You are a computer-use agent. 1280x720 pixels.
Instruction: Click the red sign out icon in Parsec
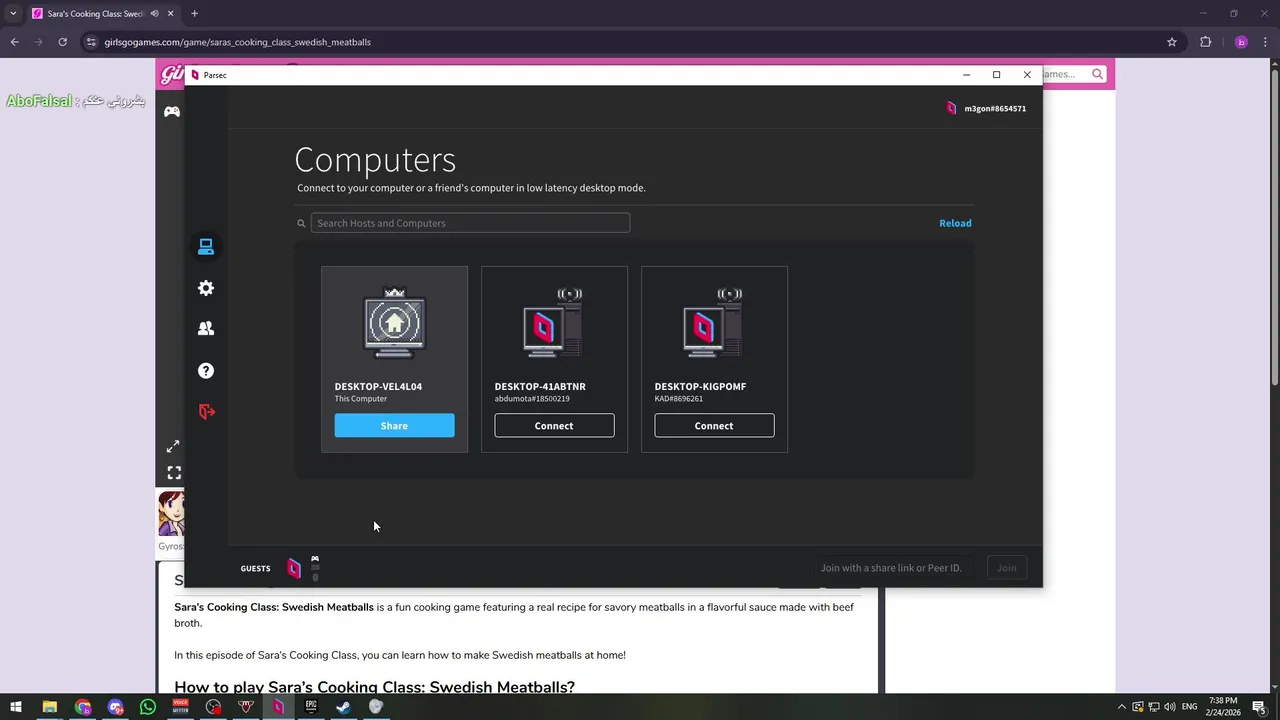[206, 411]
